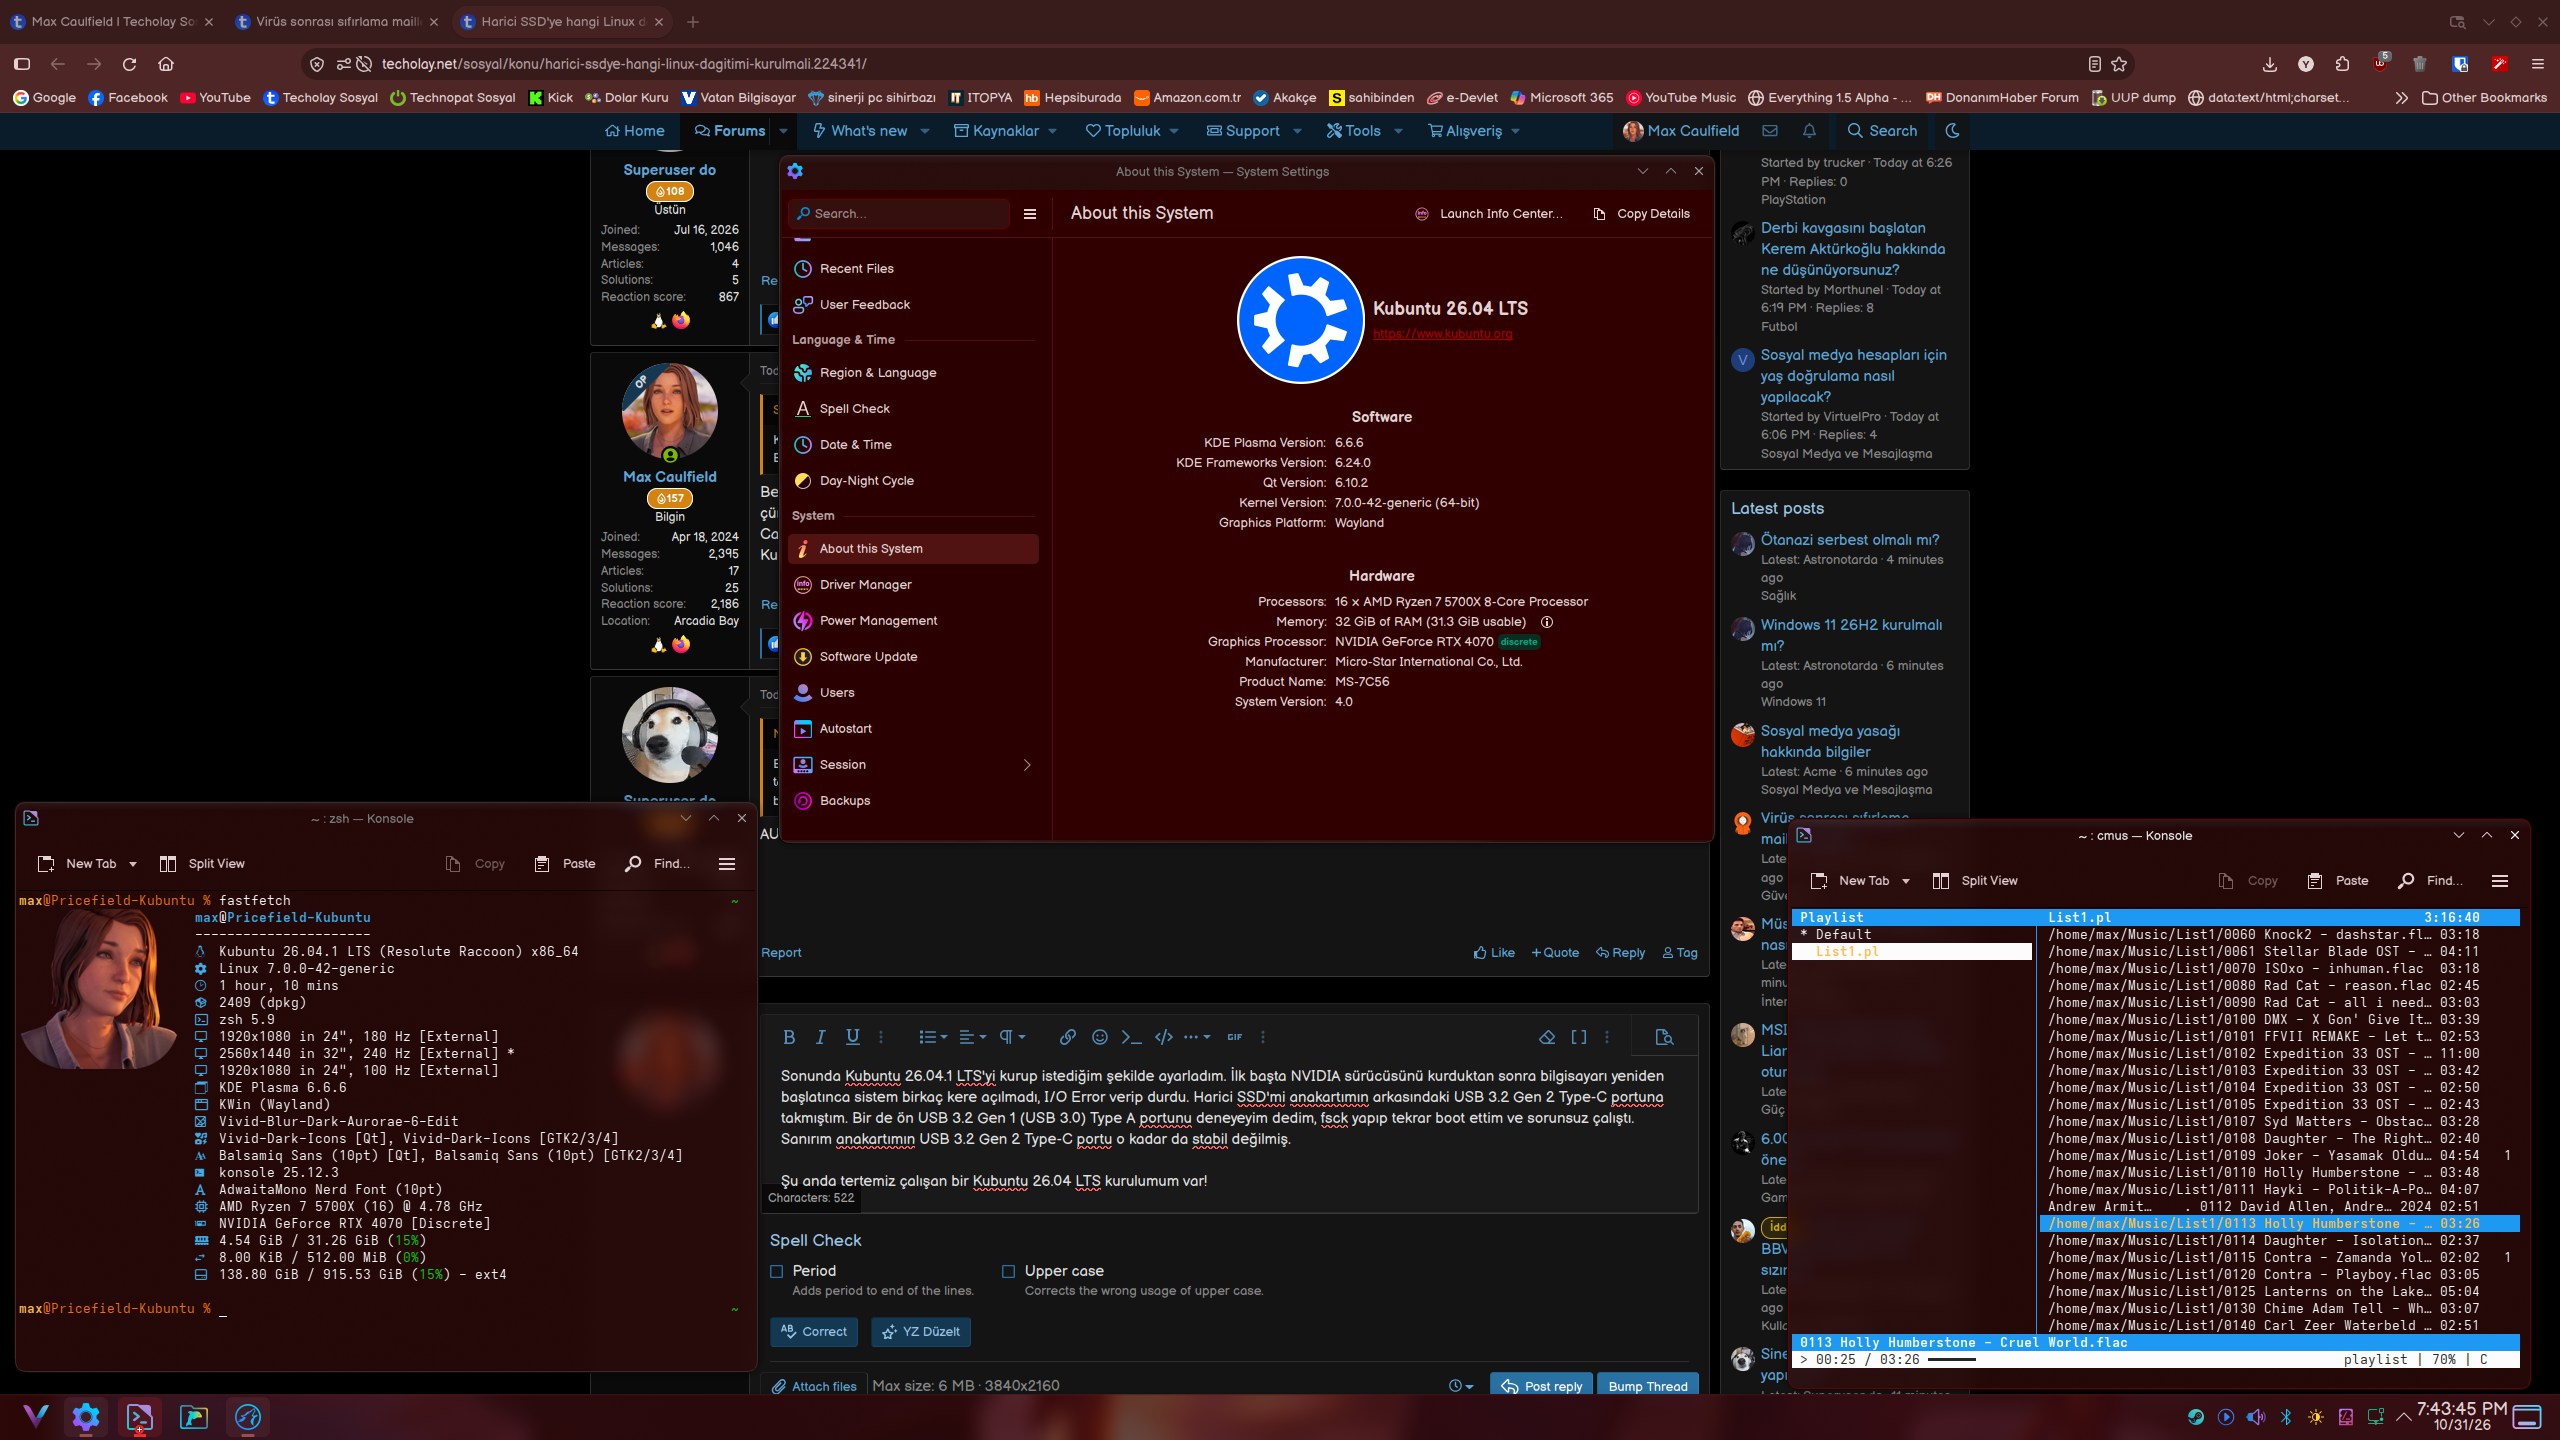Click the Correct spell check button
Screen dimensions: 2560x1440
(814, 1332)
